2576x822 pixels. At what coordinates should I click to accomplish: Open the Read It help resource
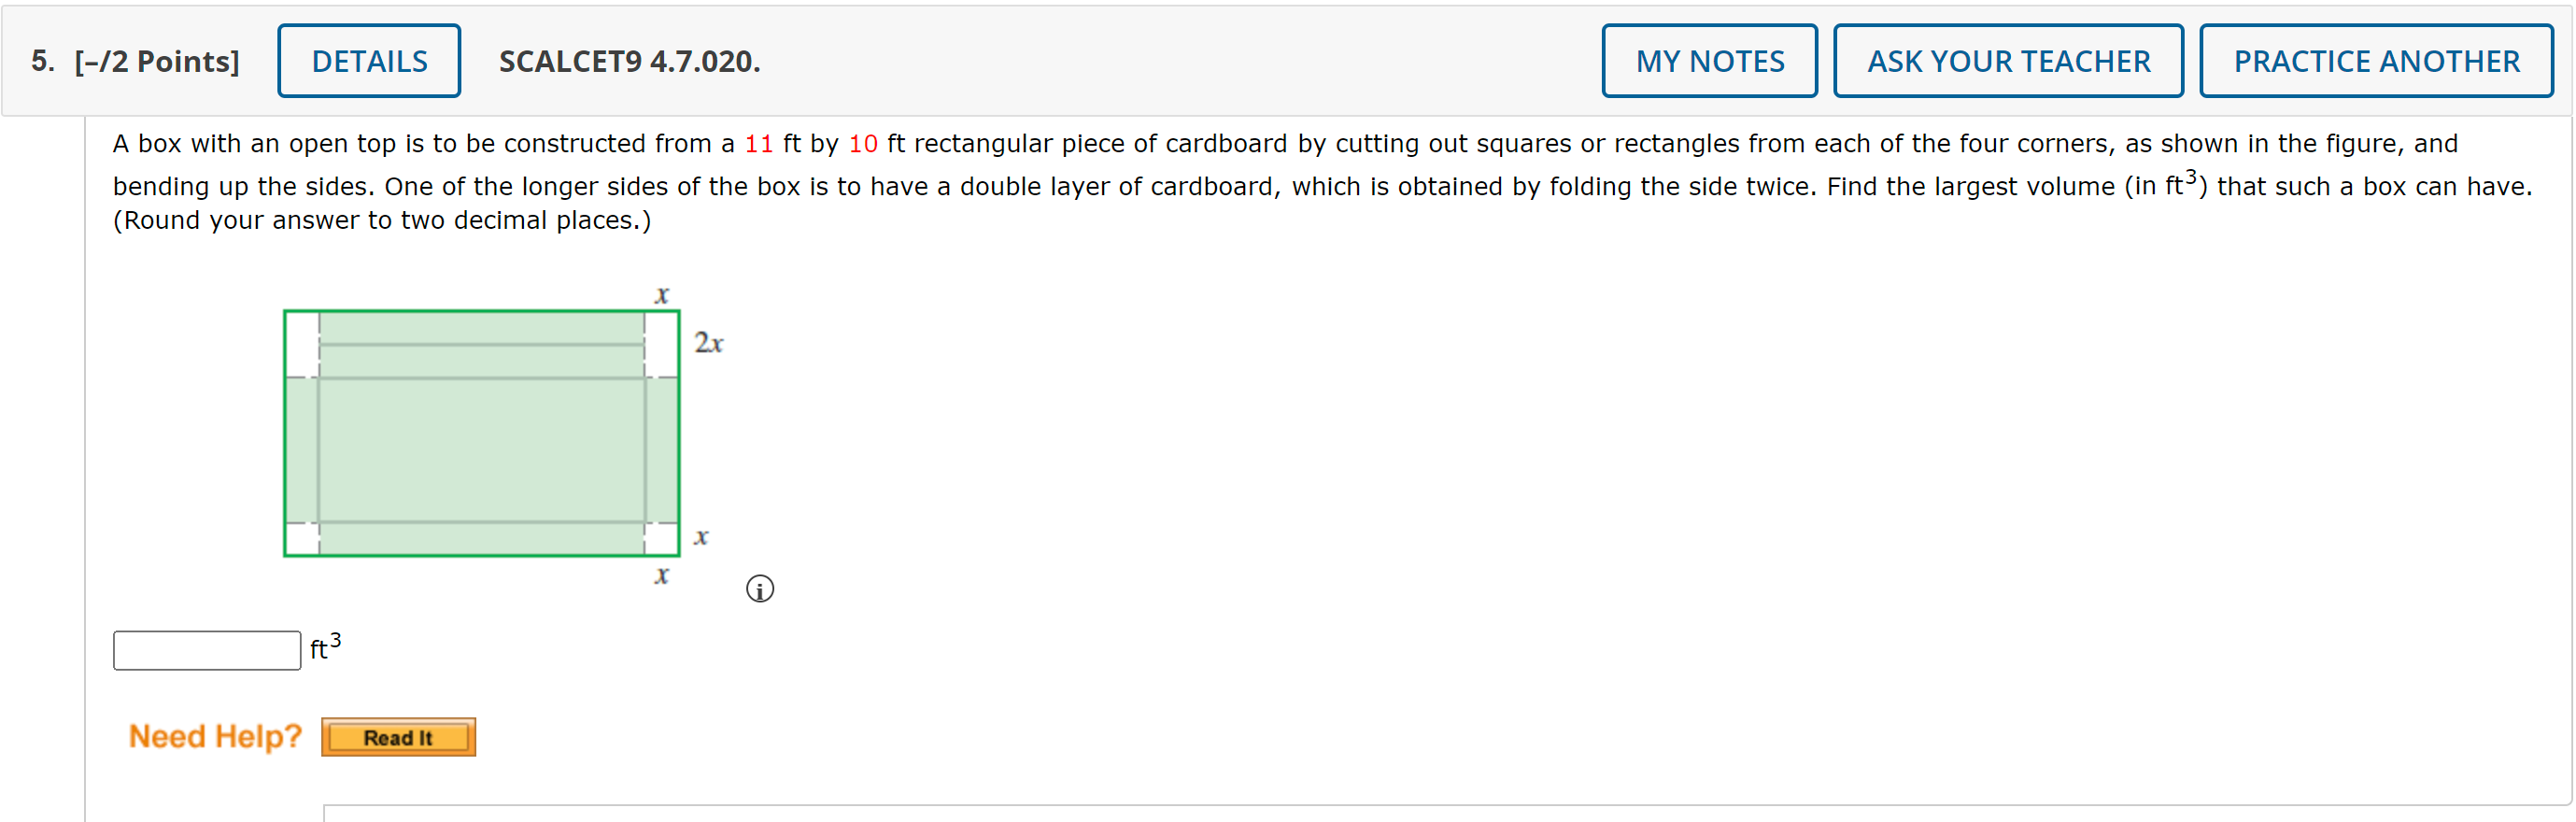coord(397,737)
